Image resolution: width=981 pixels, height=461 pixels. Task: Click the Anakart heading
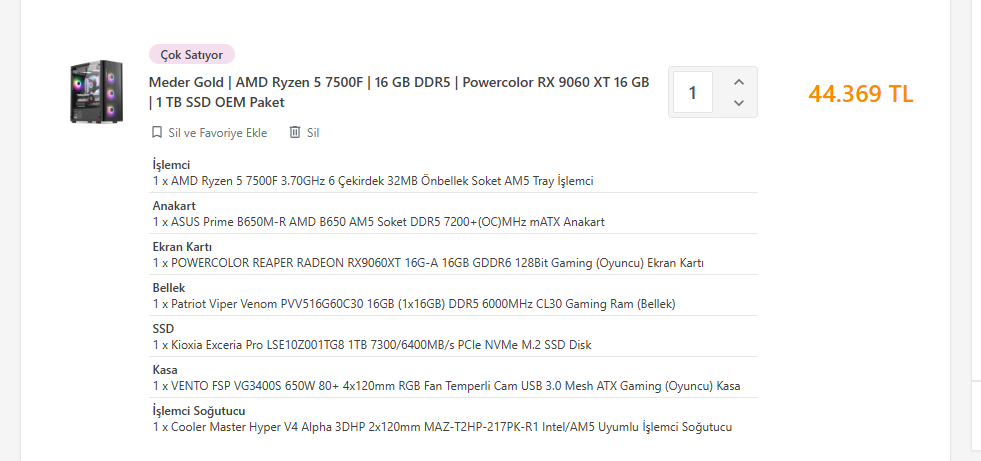tap(174, 206)
